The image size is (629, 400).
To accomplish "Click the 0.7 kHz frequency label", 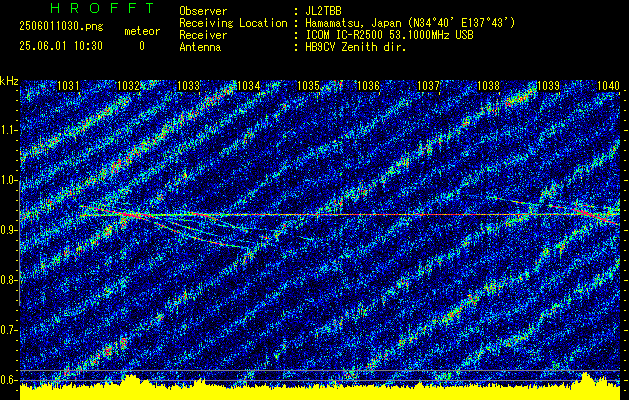I will tap(8, 330).
